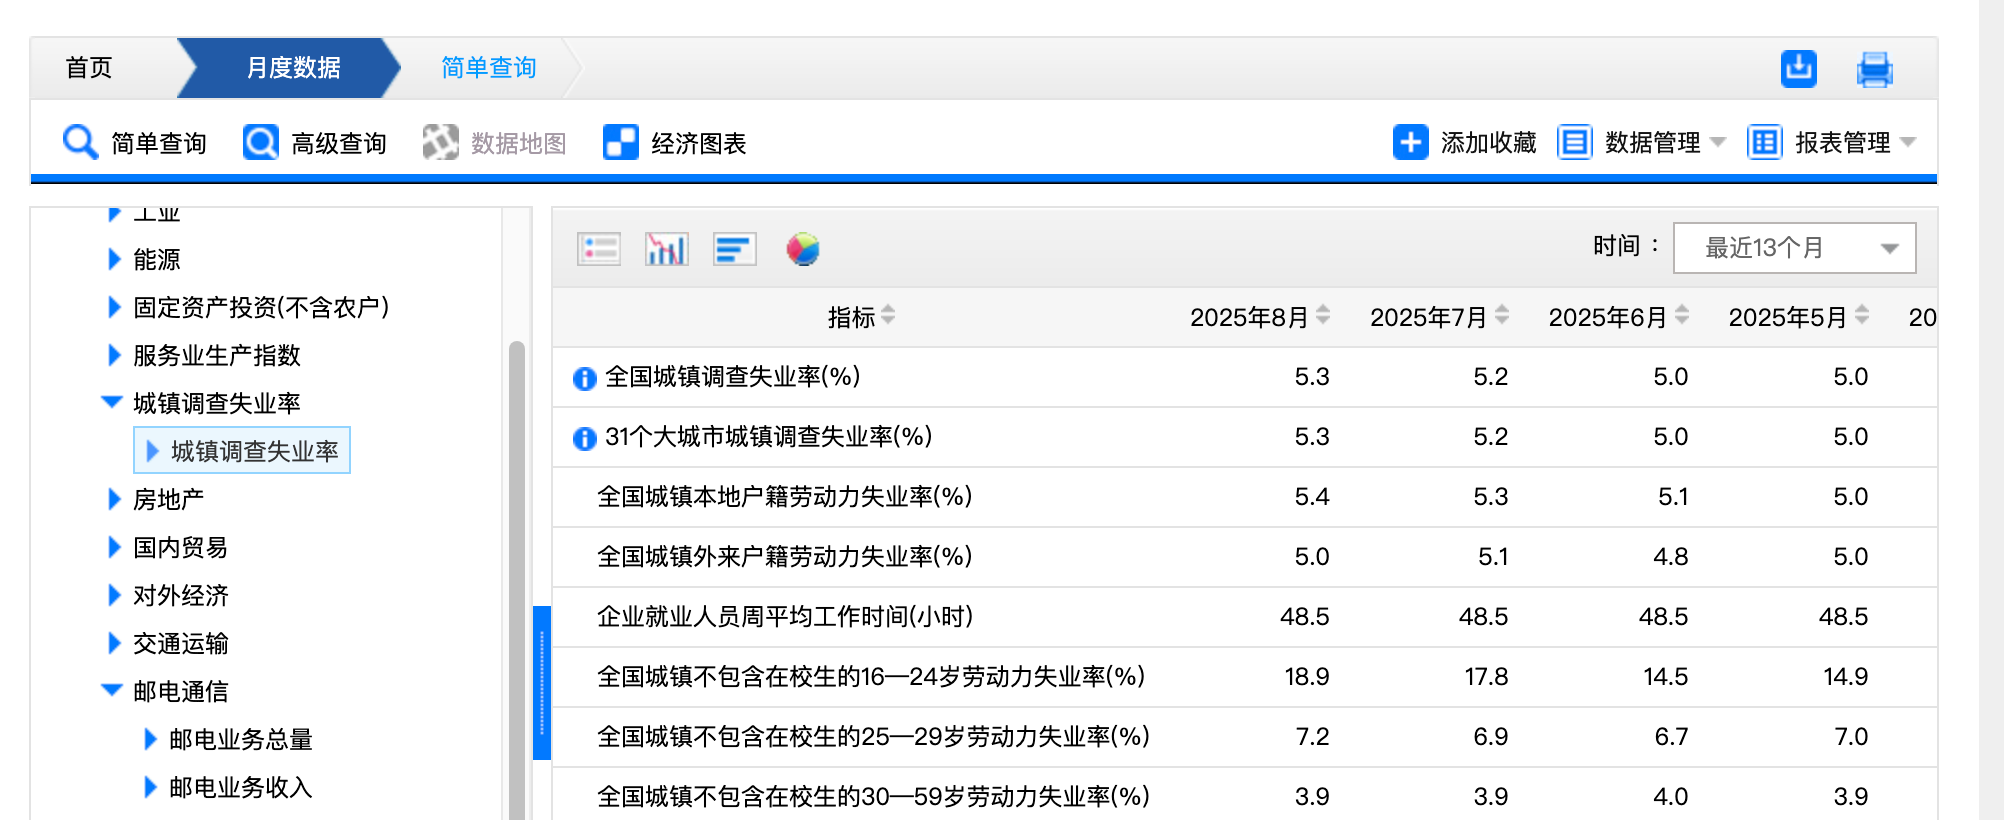Screen dimensions: 2004x820
Task: Click the 14.5 cell under 2025年6月
Action: (1666, 677)
